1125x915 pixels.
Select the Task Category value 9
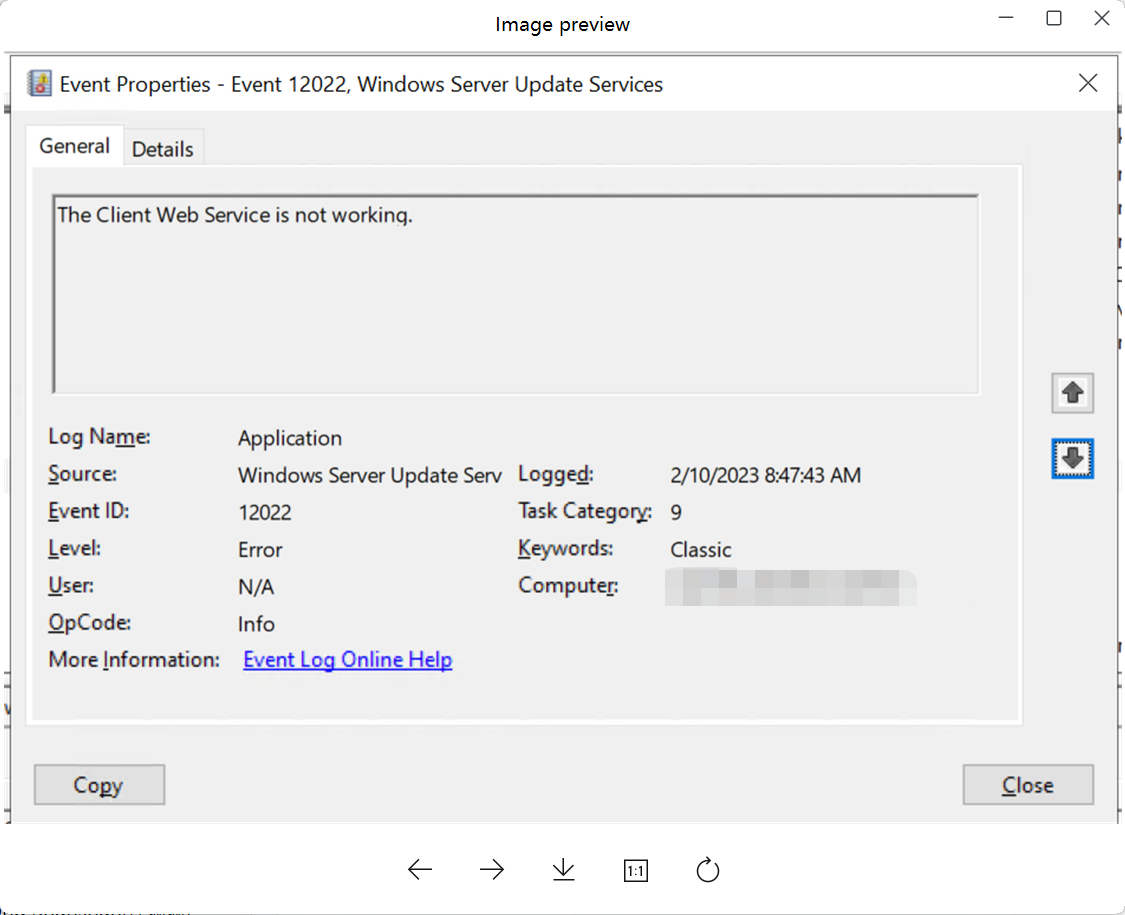(676, 512)
